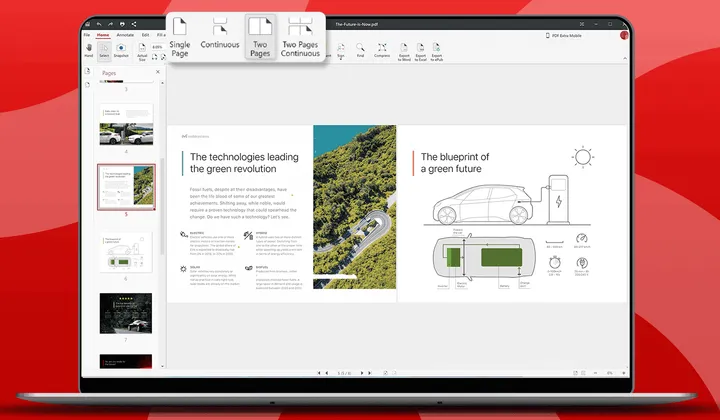Open the File menu
This screenshot has height=420, width=720.
coord(87,35)
